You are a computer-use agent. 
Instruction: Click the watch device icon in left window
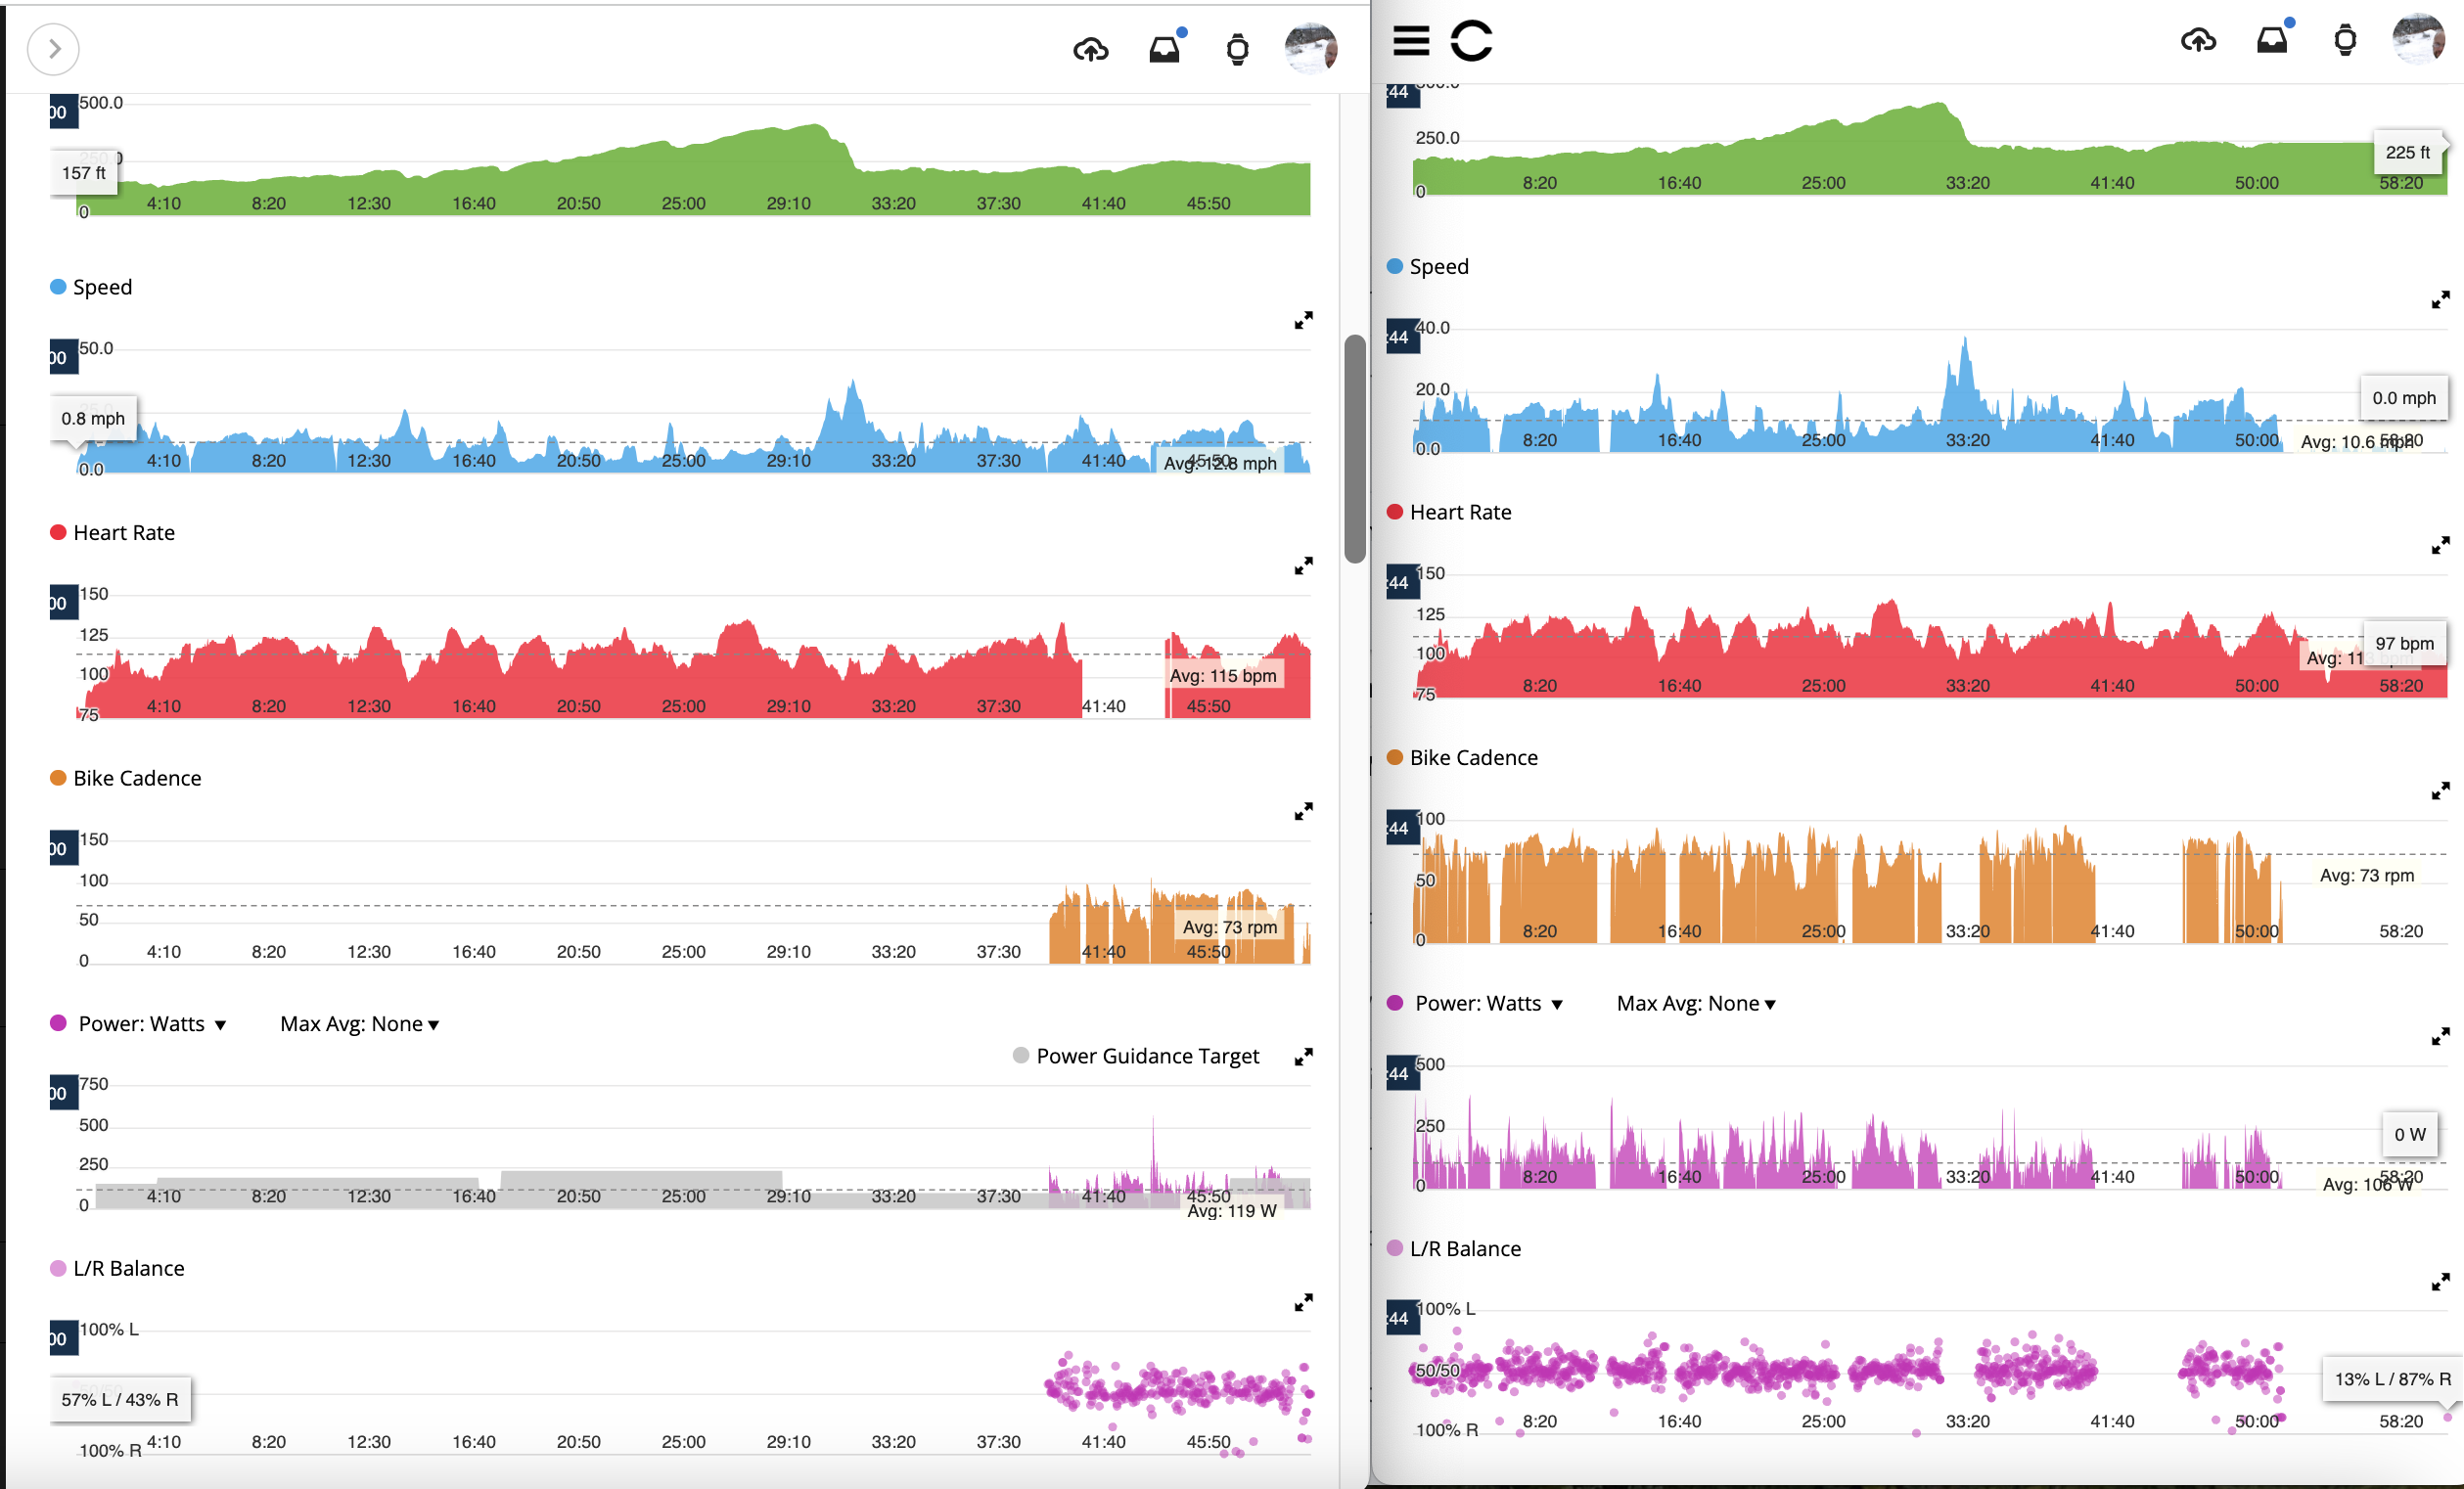[1238, 49]
